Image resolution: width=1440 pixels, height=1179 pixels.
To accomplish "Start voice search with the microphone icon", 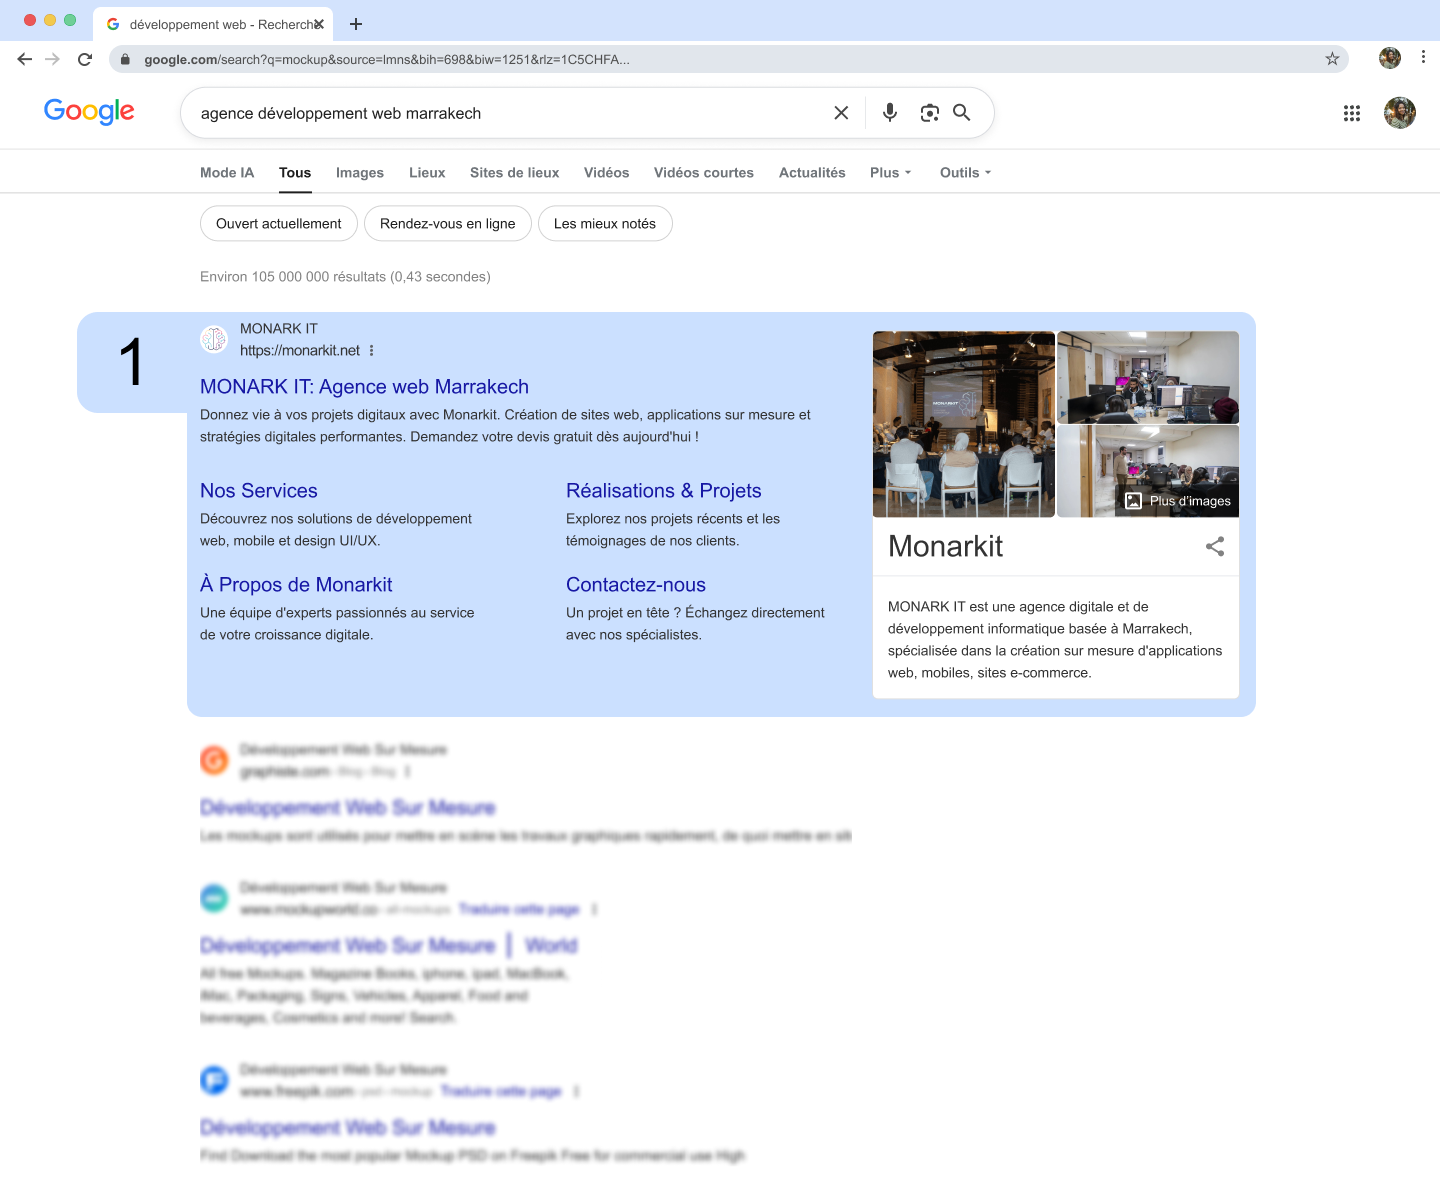I will tap(890, 113).
